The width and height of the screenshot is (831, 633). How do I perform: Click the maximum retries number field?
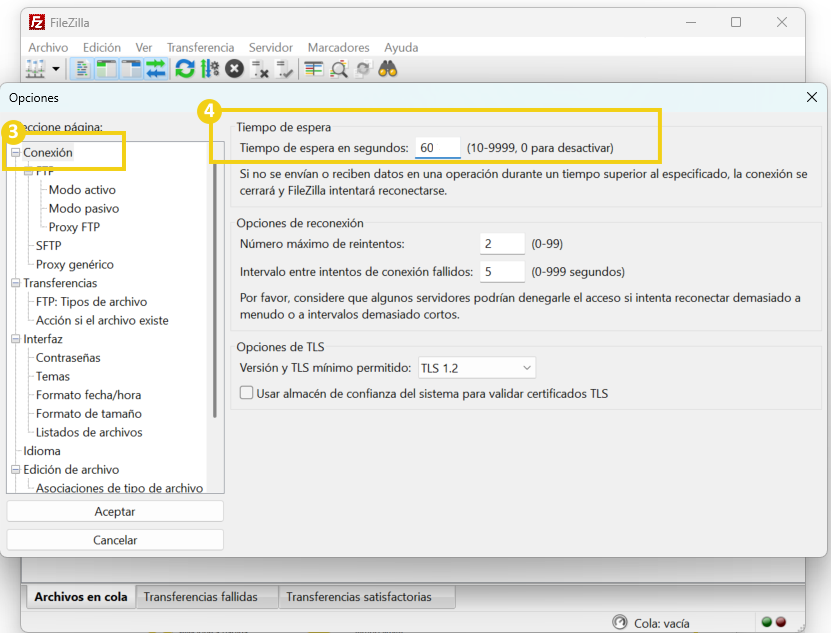tap(501, 244)
